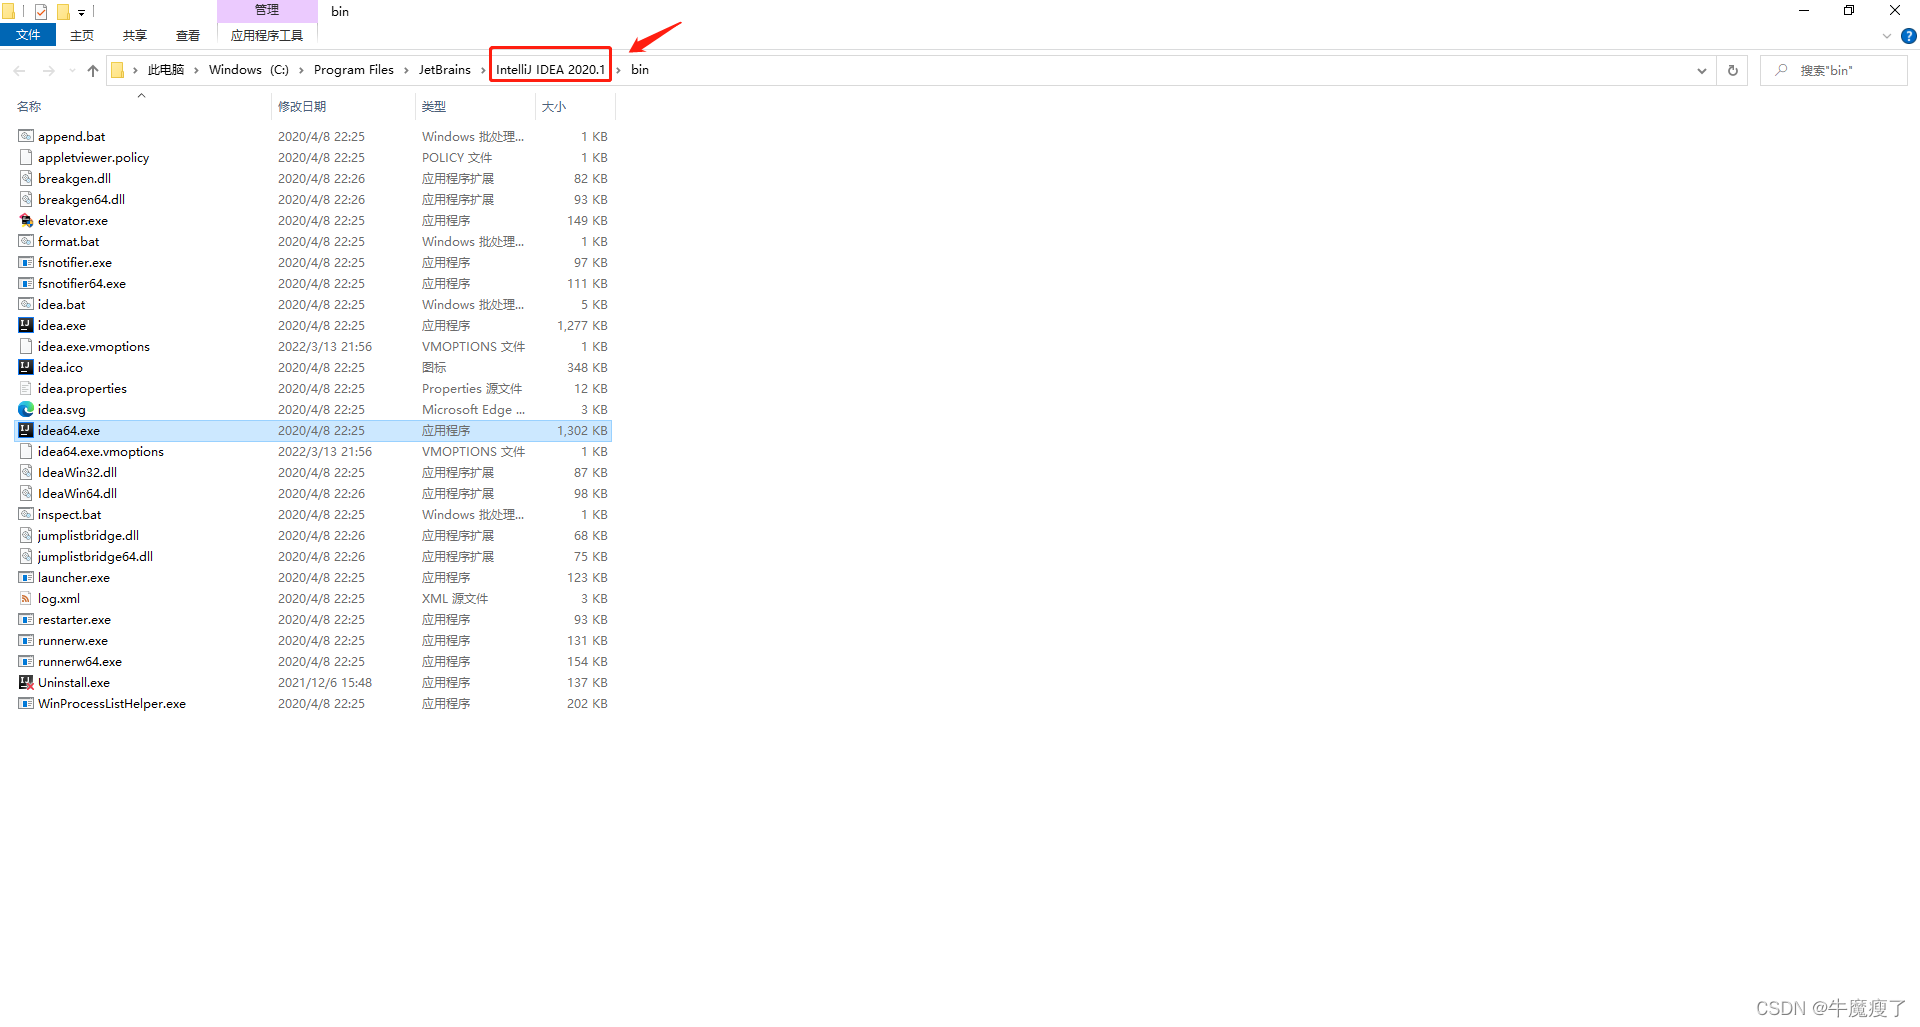Viewport: 1920px width, 1027px height.
Task: Click the search magnifier icon
Action: (x=1781, y=70)
